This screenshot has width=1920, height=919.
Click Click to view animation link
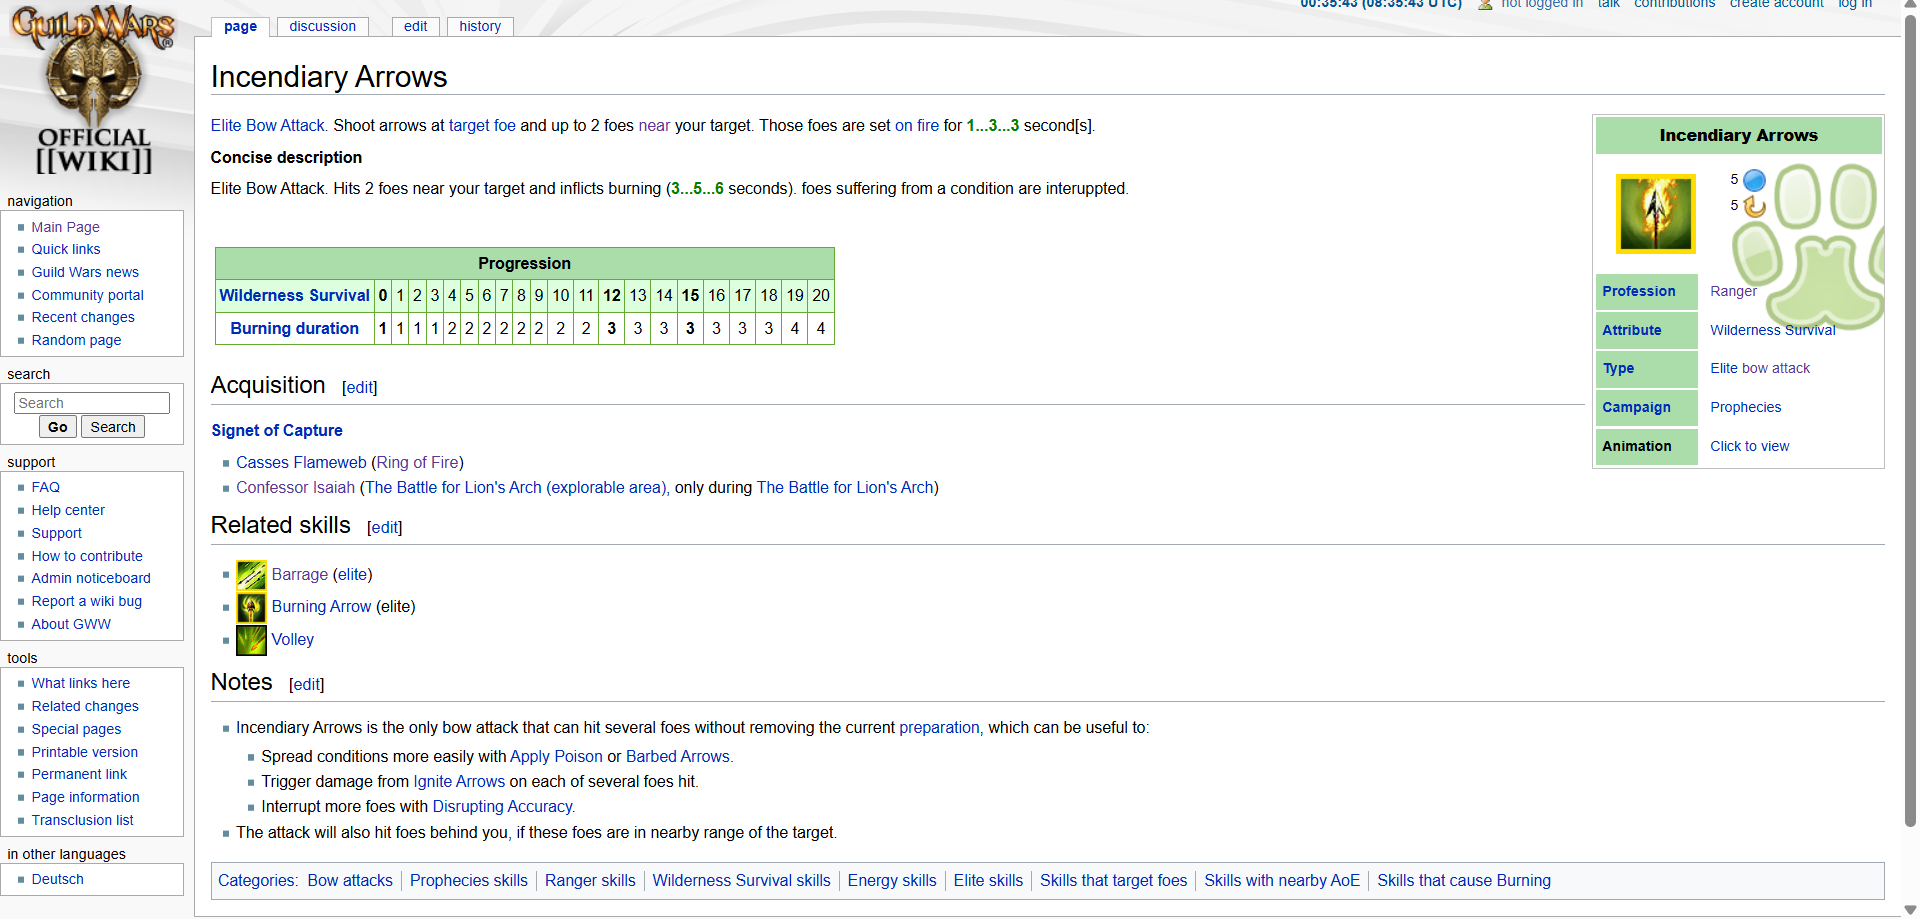click(1749, 446)
